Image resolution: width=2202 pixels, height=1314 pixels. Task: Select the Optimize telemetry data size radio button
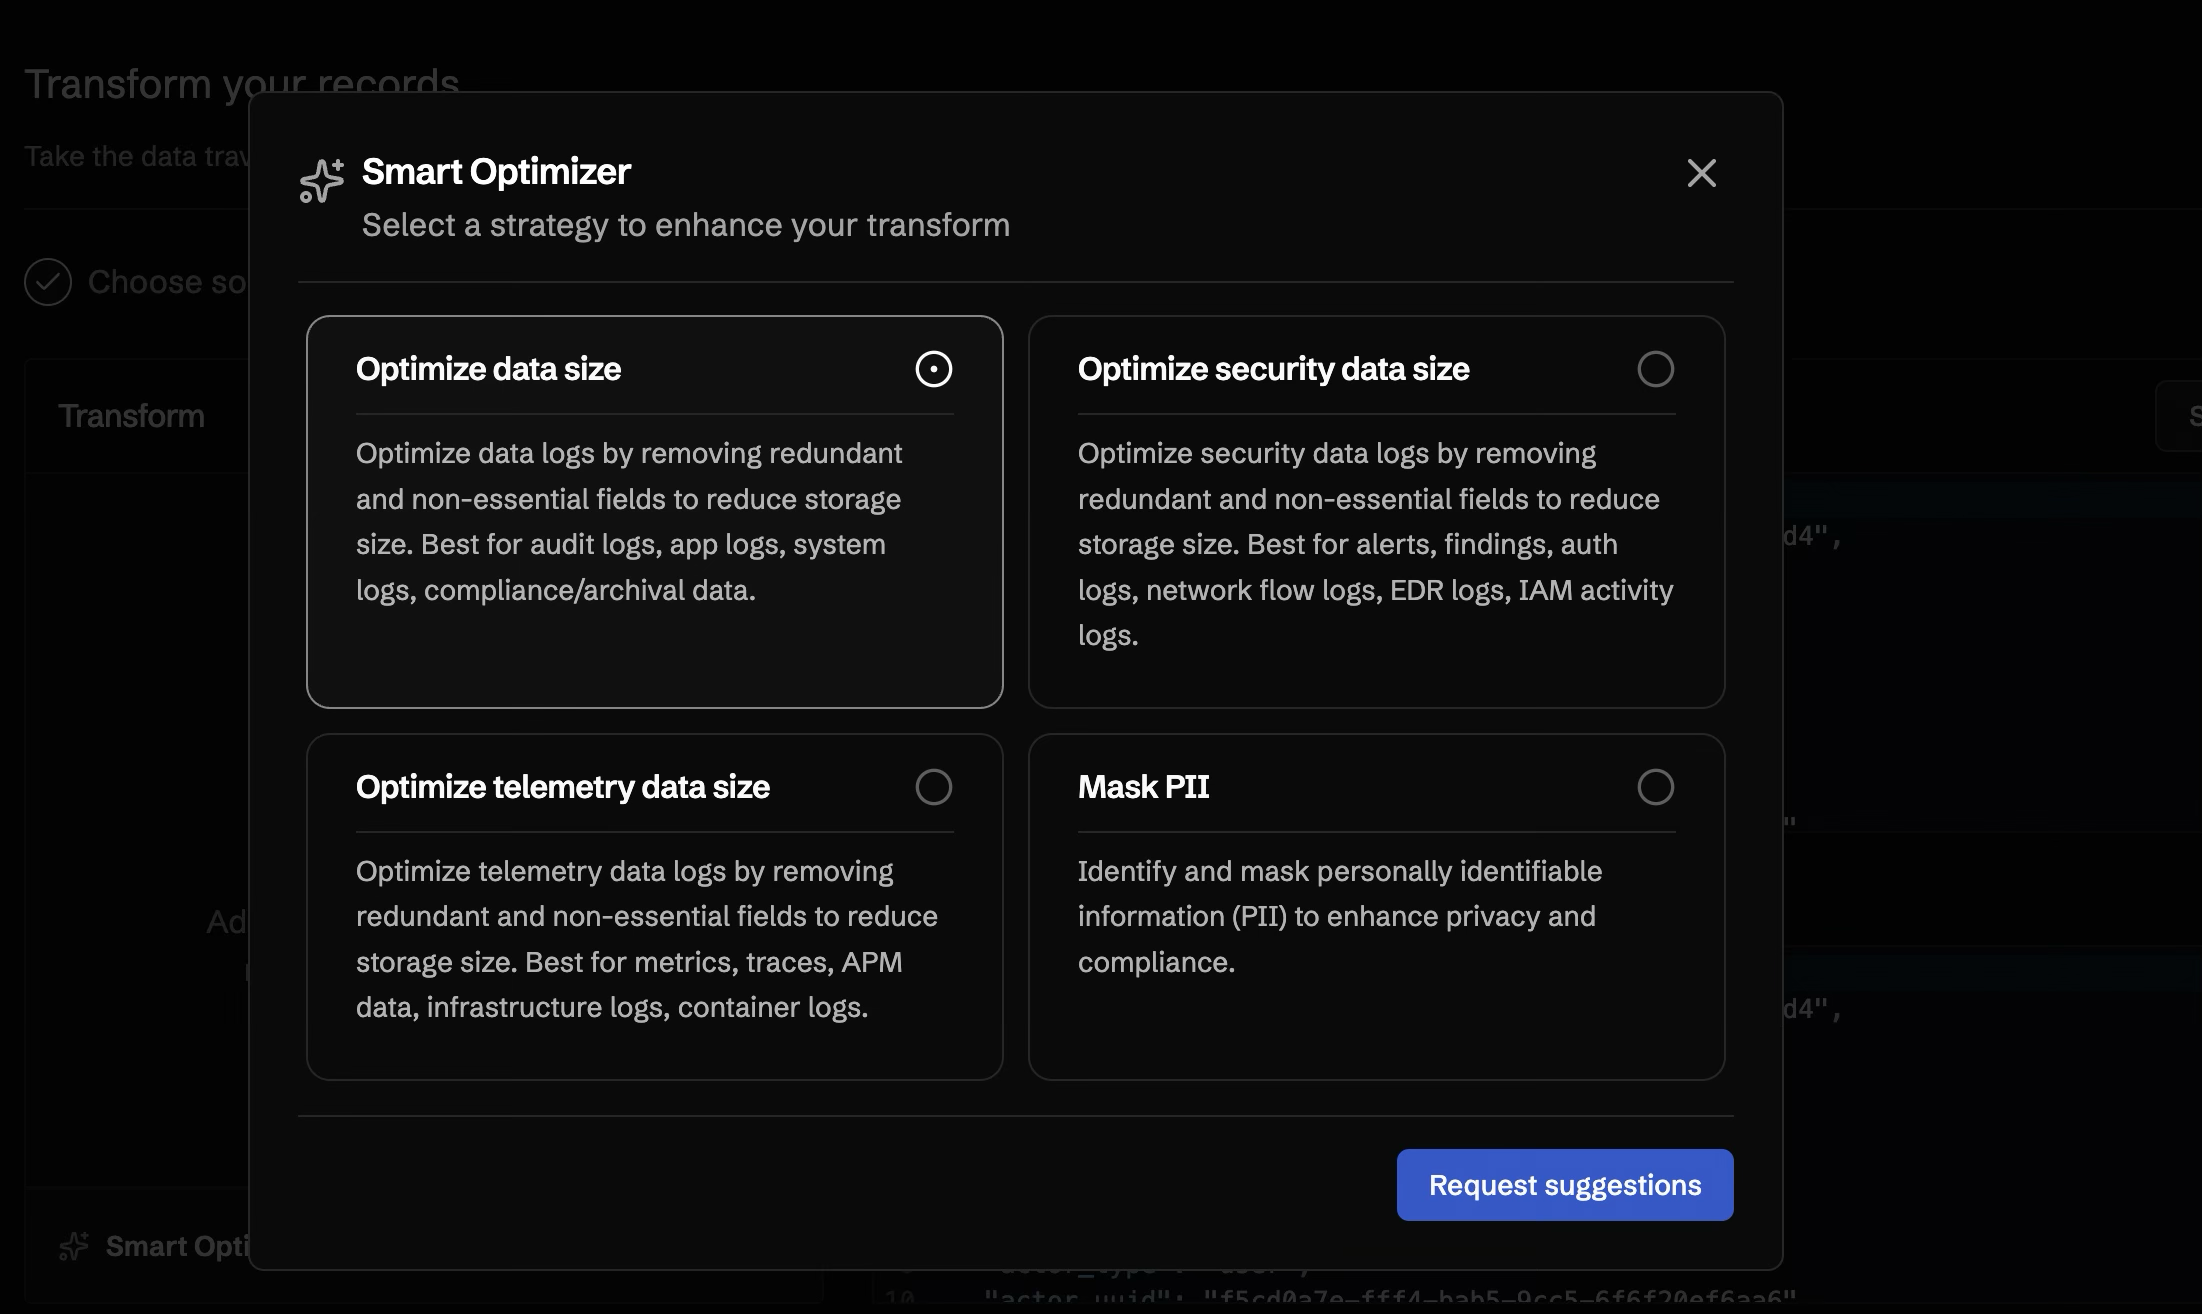click(x=934, y=787)
